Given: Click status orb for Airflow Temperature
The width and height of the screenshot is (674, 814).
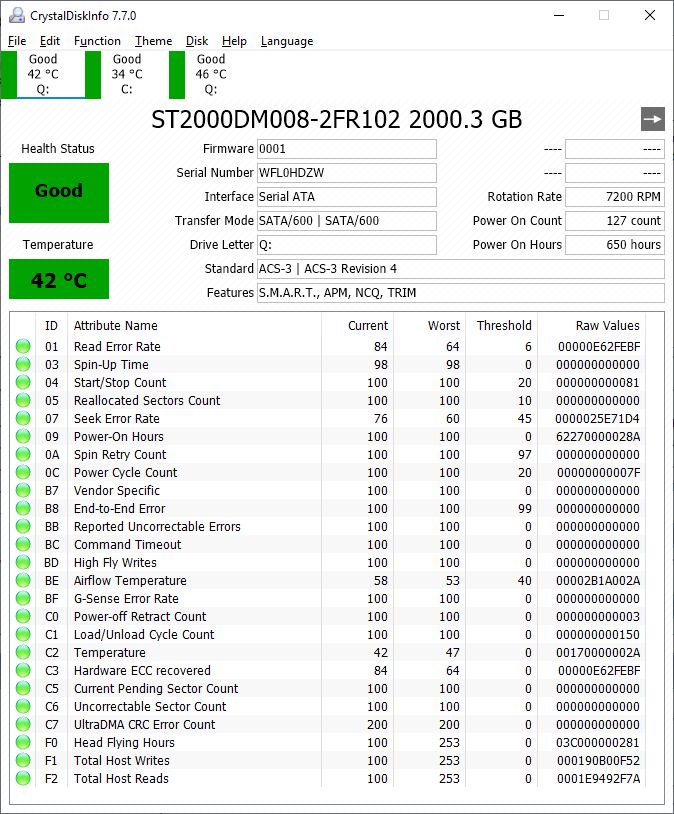Looking at the screenshot, I should click(x=23, y=580).
